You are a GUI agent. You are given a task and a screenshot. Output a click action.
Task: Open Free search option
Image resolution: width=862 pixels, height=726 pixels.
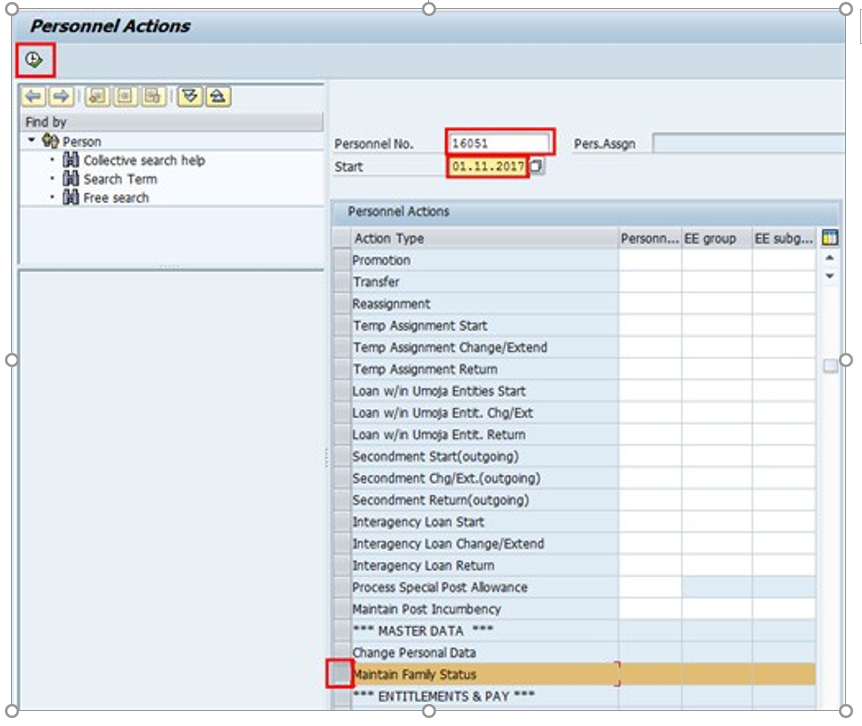click(116, 198)
